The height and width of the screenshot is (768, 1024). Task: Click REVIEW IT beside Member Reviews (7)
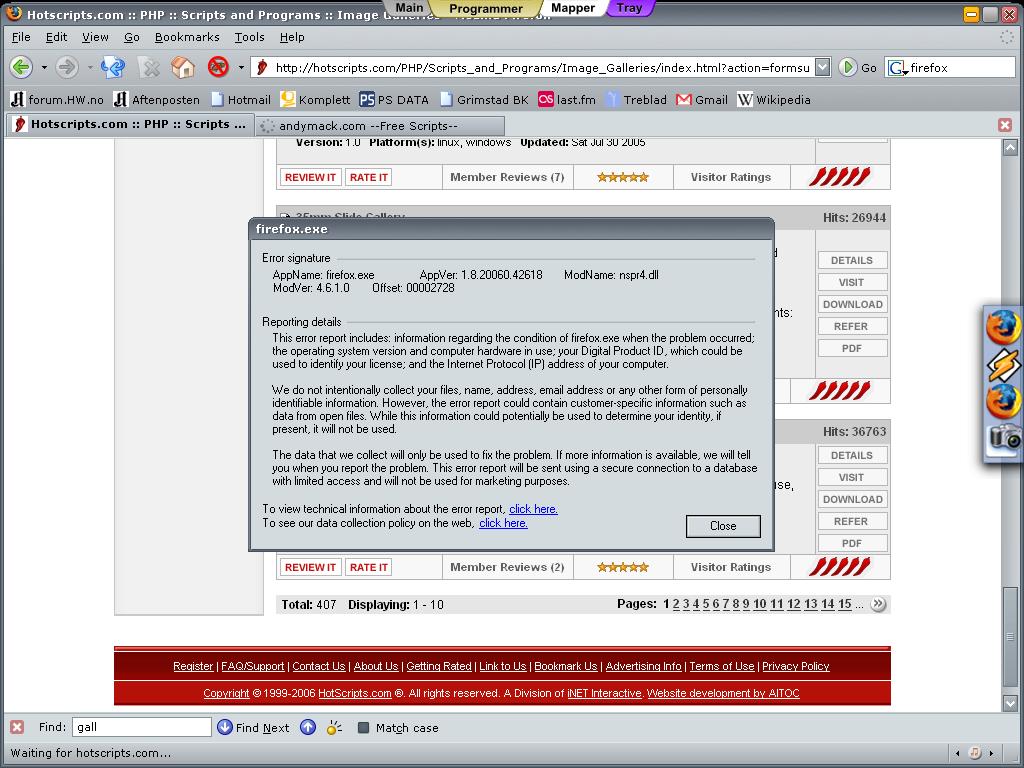[310, 177]
